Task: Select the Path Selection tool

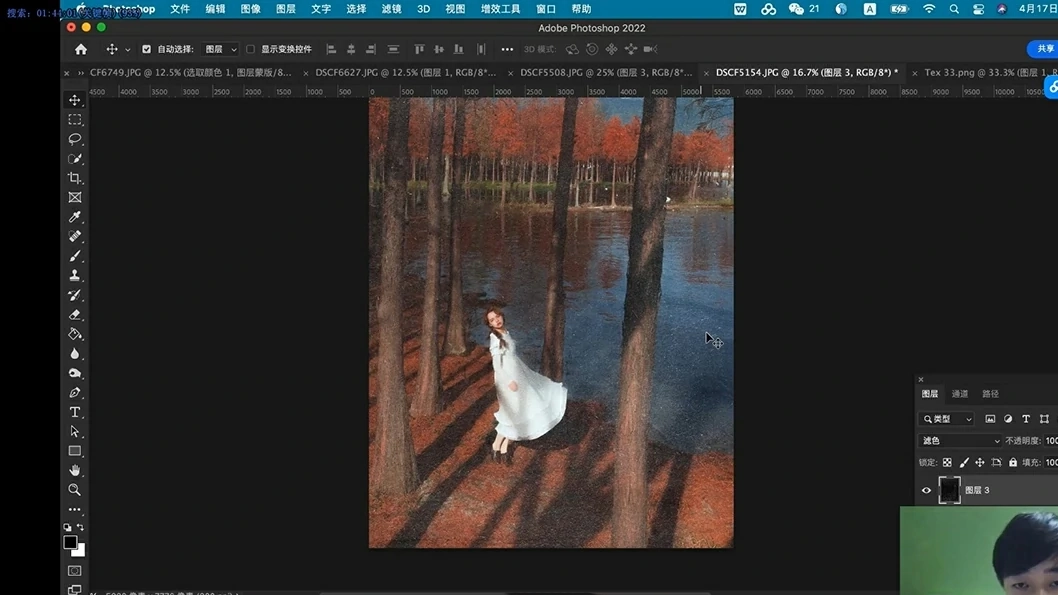Action: [75, 432]
